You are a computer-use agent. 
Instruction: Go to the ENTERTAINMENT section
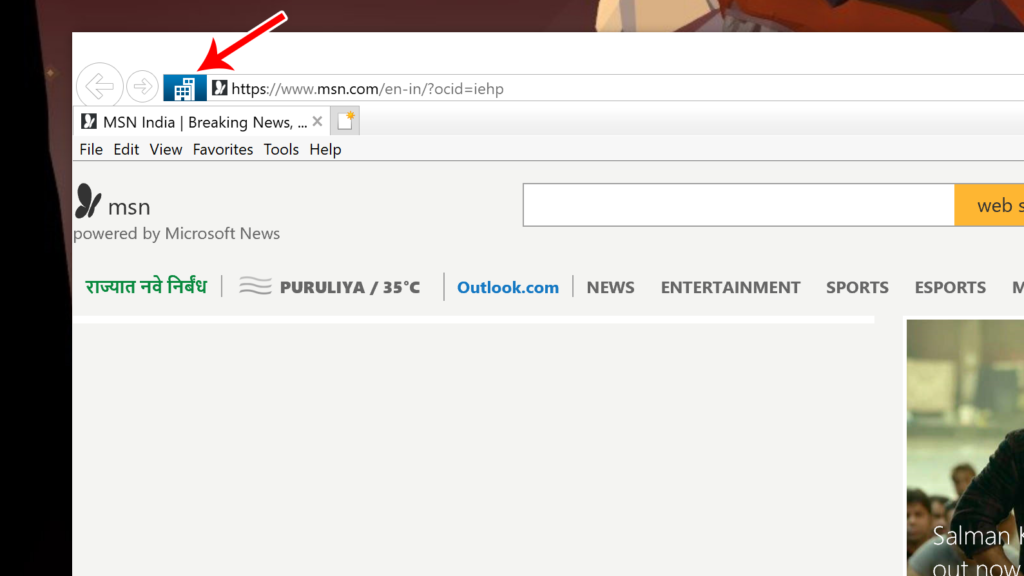[x=731, y=287]
